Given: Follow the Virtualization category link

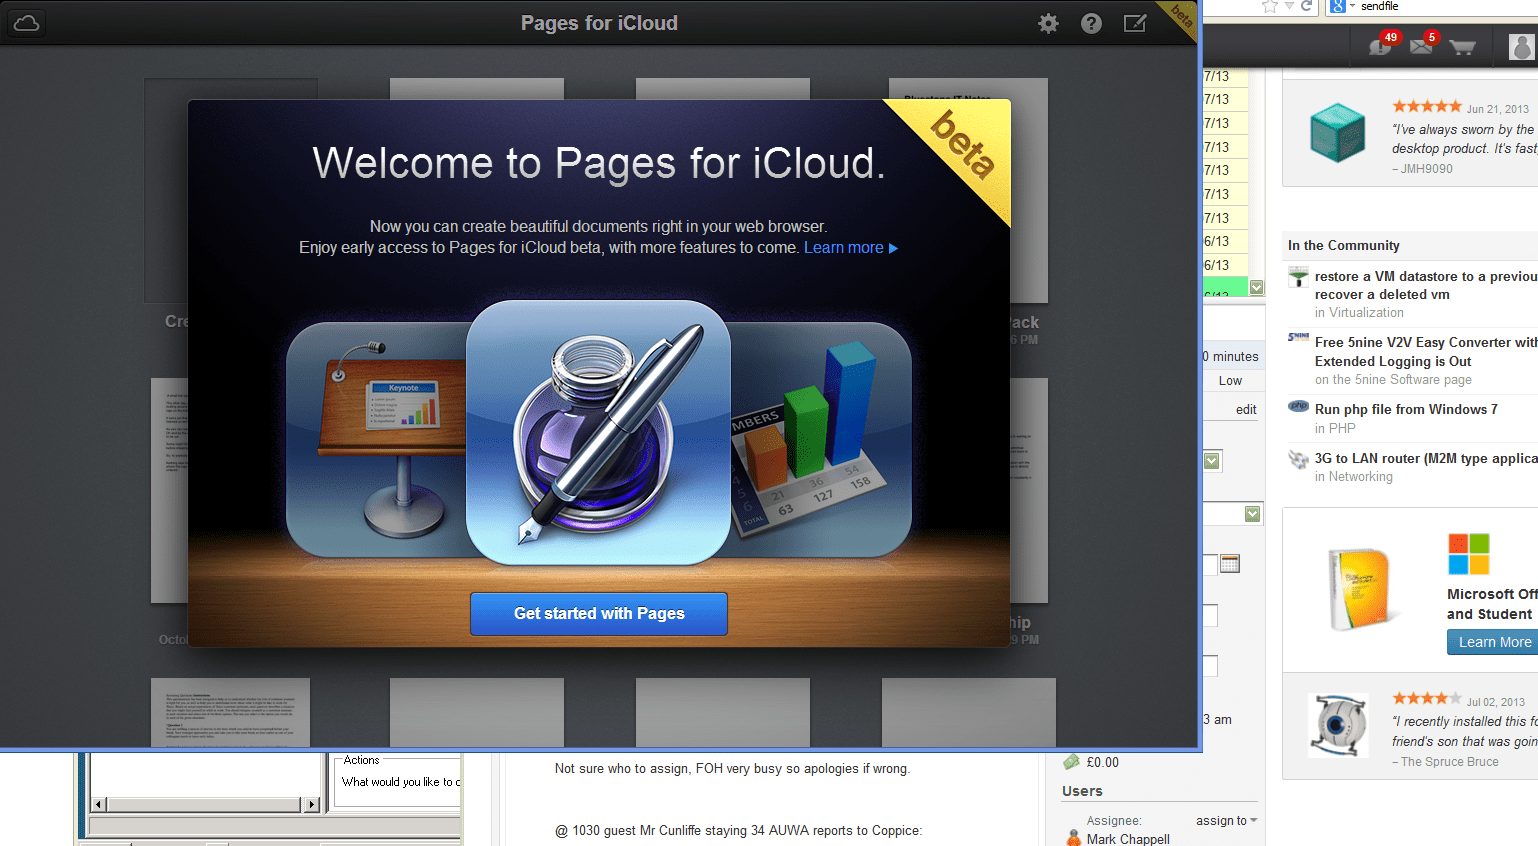Looking at the screenshot, I should 1366,313.
